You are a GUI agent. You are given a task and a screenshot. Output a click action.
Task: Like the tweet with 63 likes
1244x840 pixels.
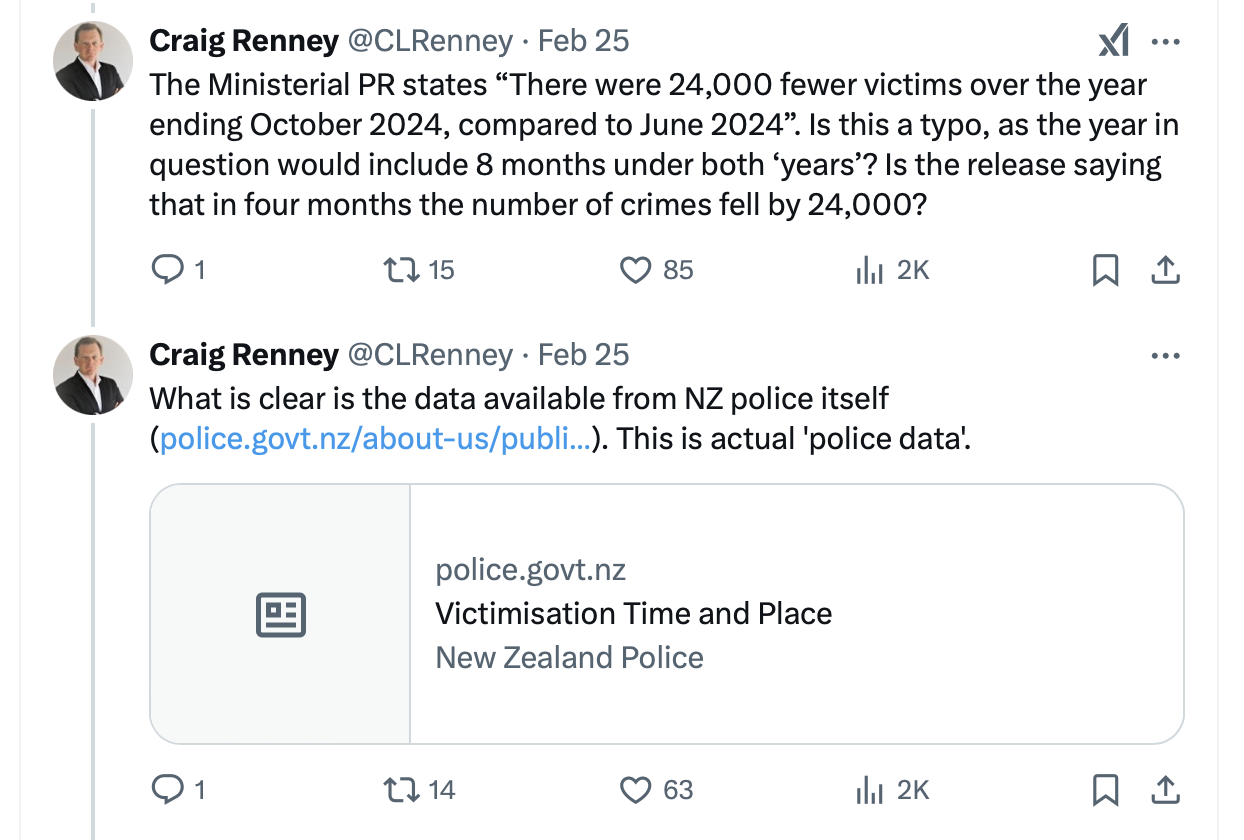click(x=636, y=790)
